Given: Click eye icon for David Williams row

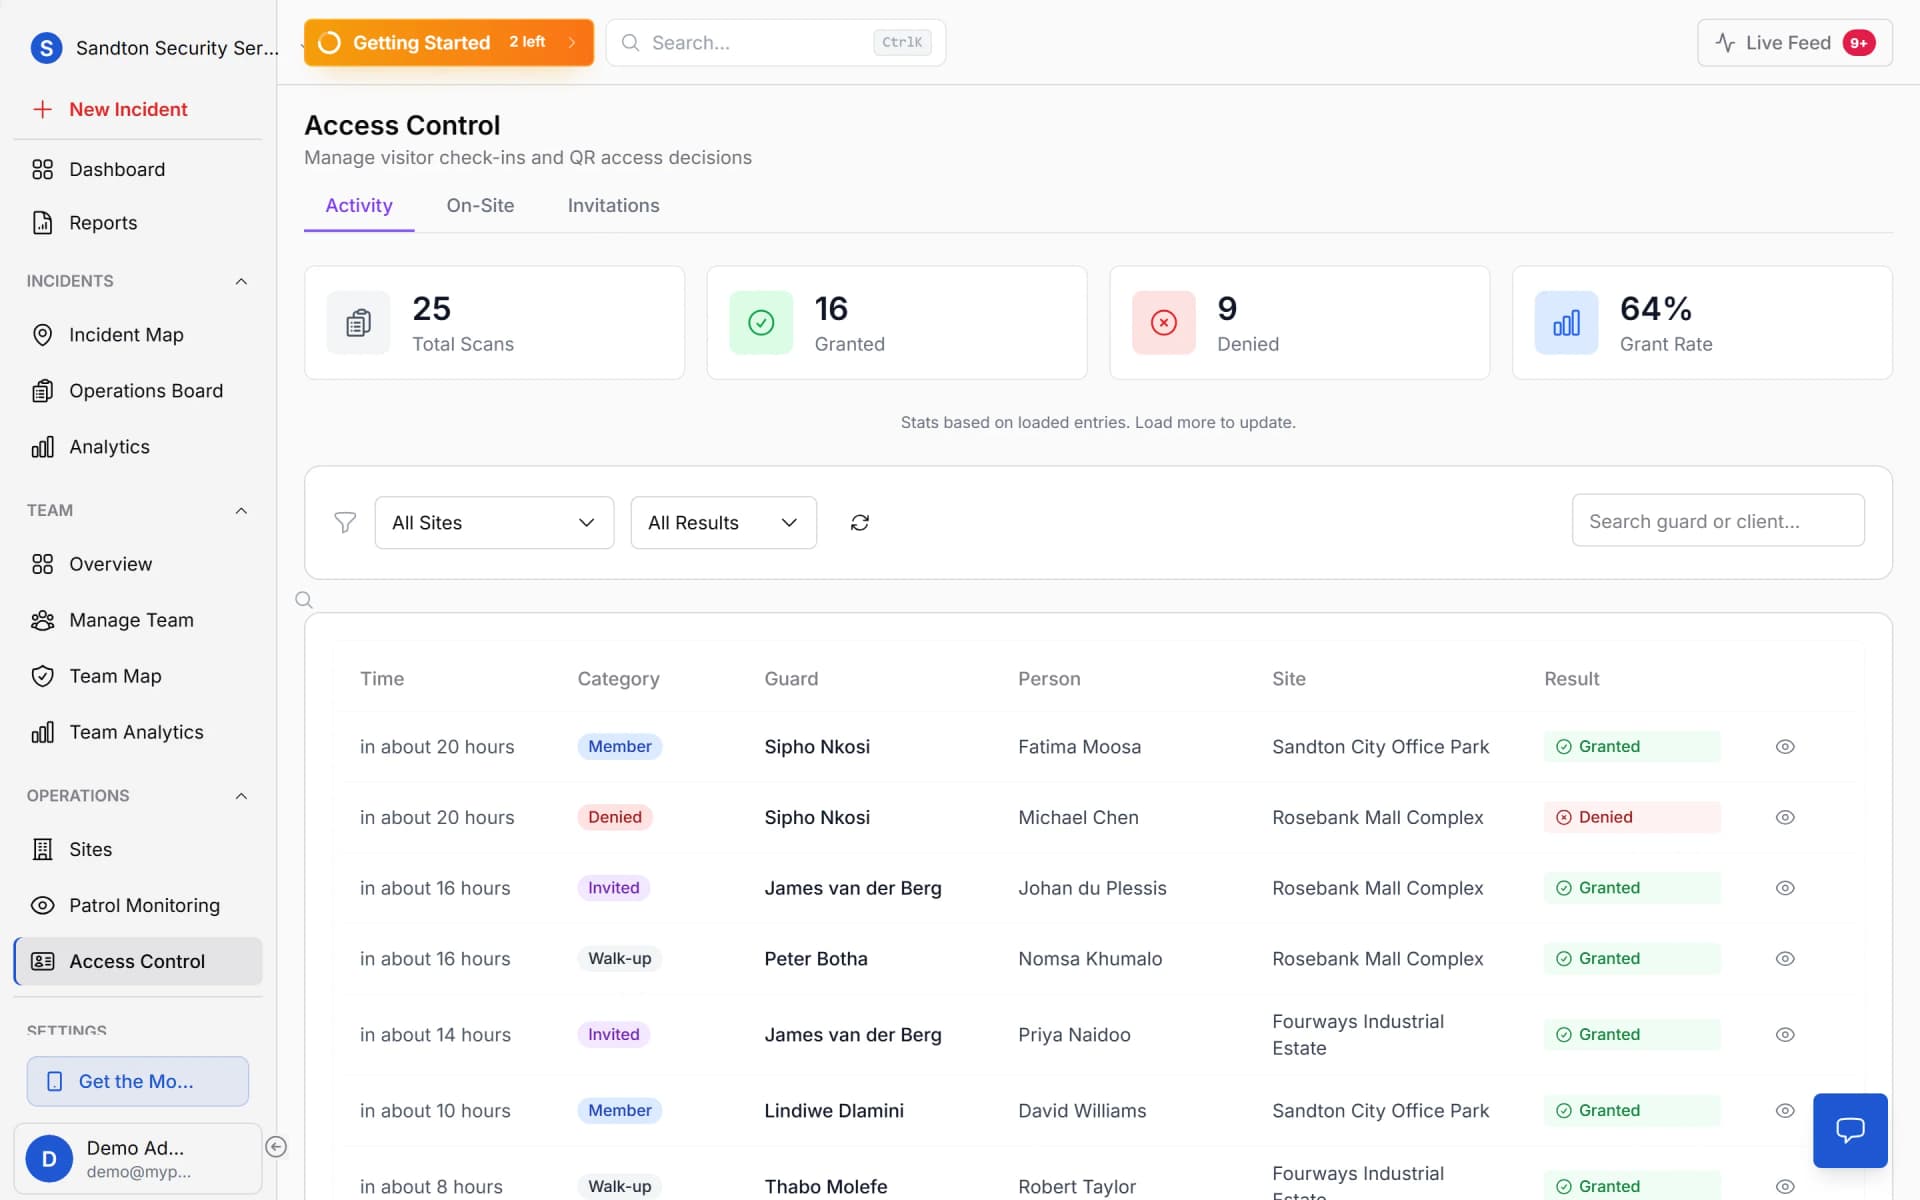Looking at the screenshot, I should [1784, 1110].
